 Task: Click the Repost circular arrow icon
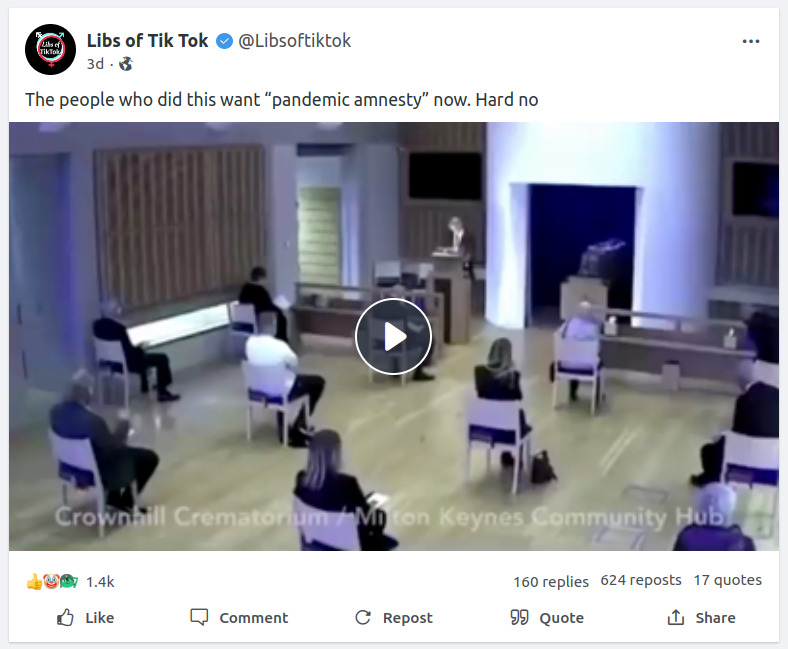tap(363, 617)
